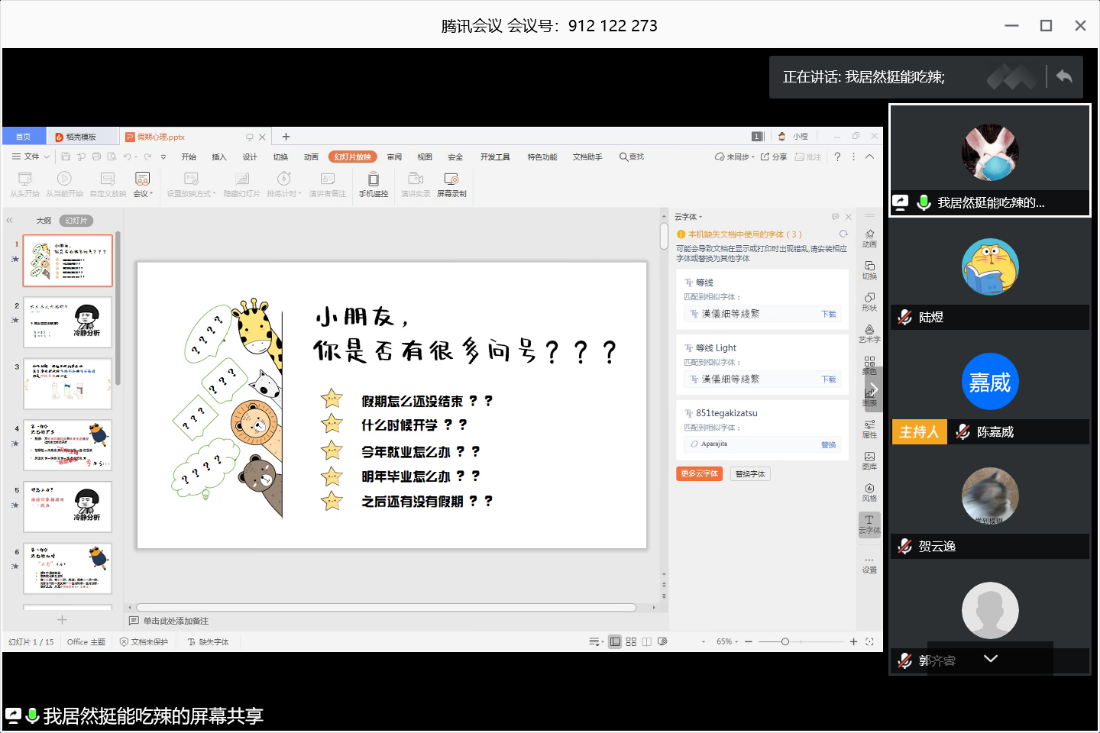
Task: Toggle normal view button in status bar
Action: [614, 641]
